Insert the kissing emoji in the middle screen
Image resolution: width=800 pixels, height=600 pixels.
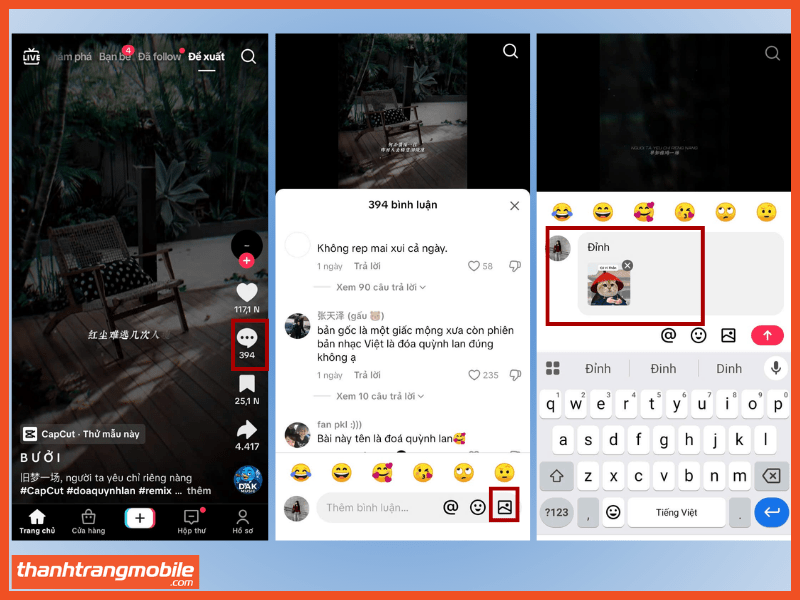click(423, 472)
